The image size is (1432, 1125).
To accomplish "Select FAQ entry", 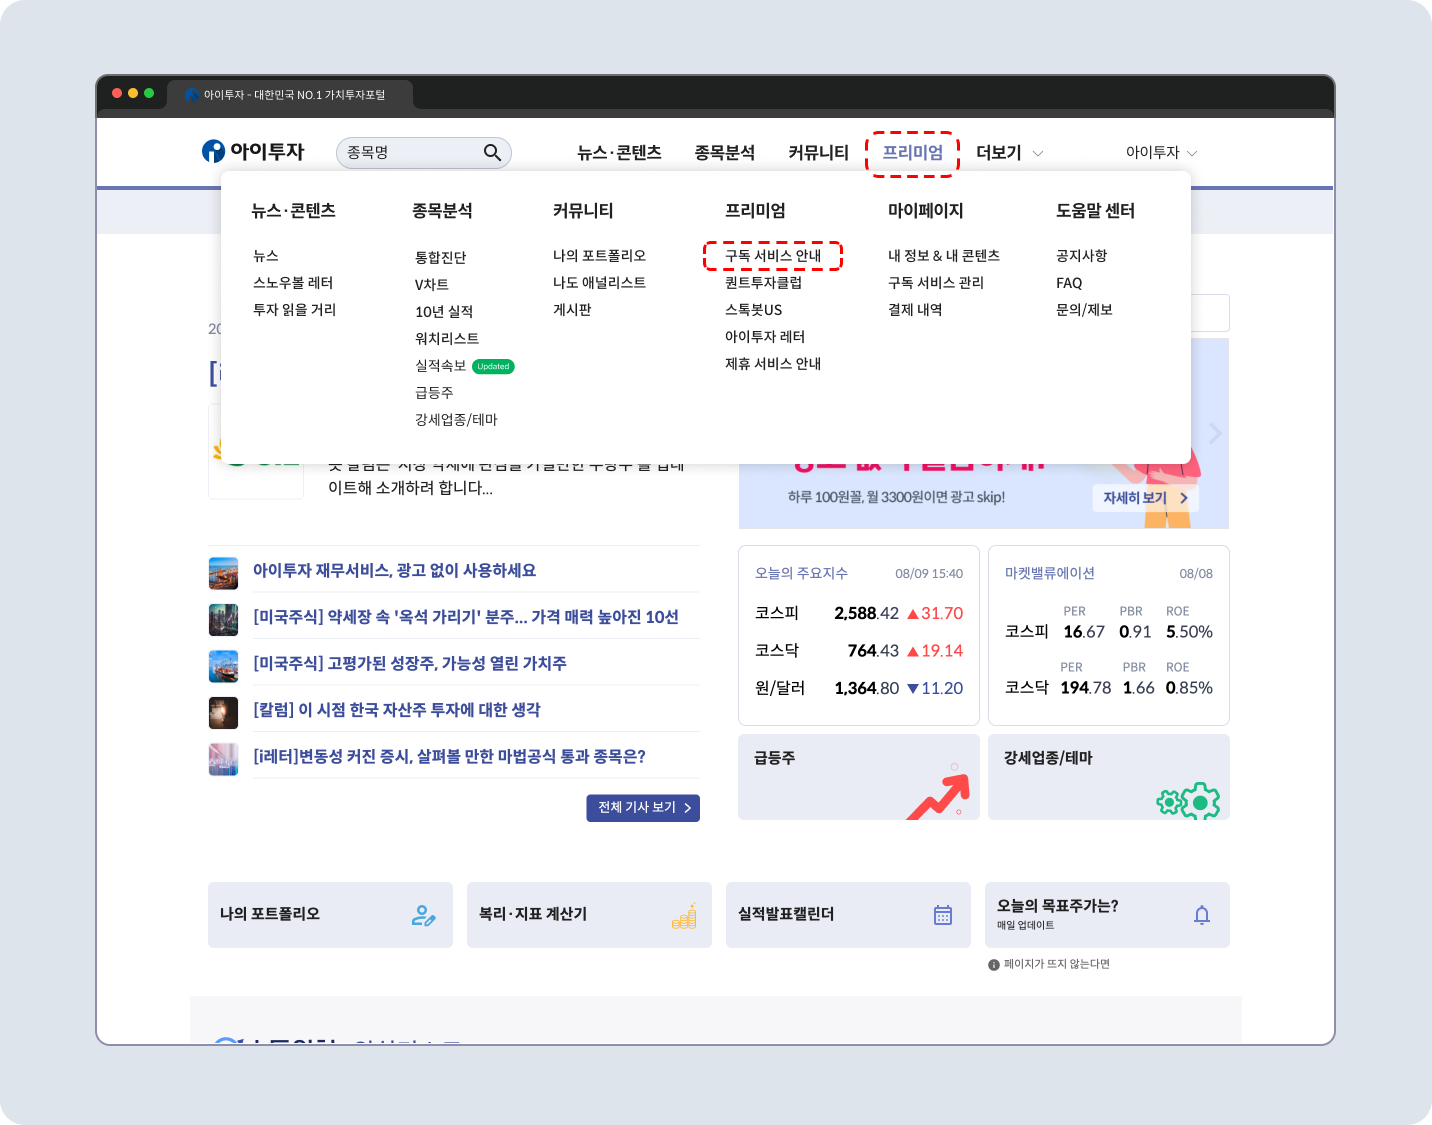I will pos(1069,283).
